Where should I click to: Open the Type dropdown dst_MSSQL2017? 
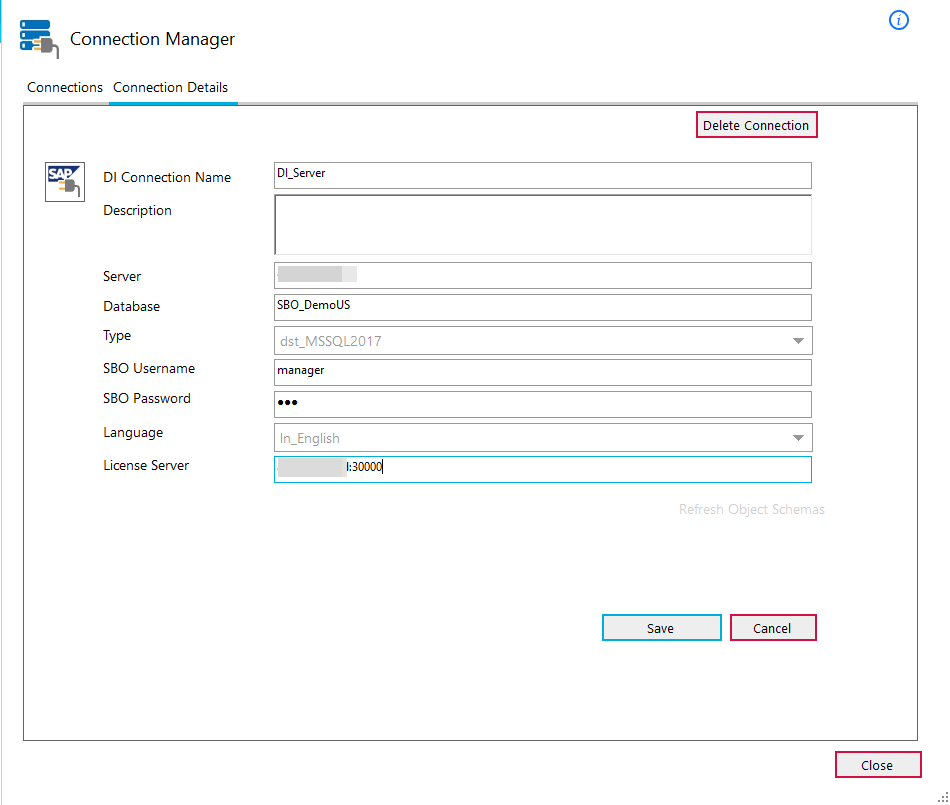point(543,341)
